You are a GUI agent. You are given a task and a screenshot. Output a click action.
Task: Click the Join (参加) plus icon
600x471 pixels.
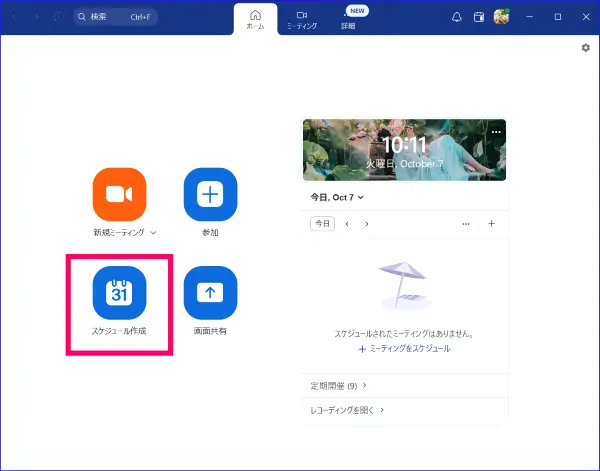point(210,194)
